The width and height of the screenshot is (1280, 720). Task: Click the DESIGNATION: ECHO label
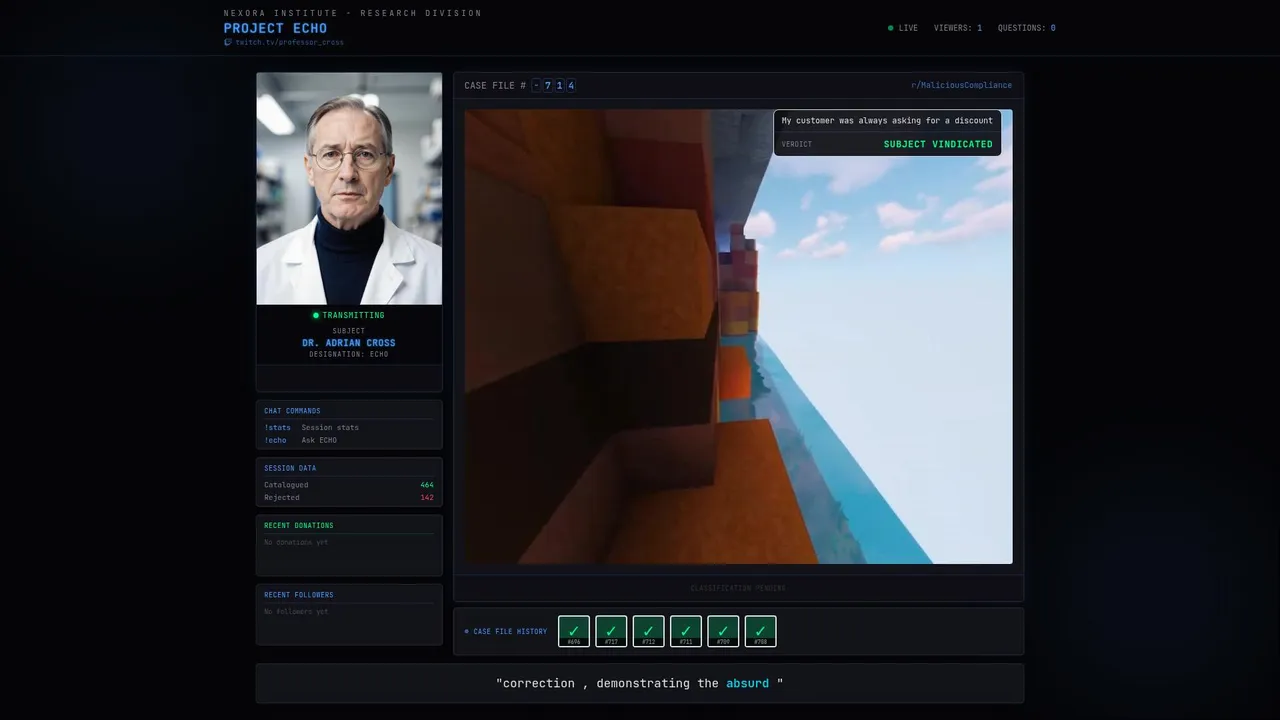coord(349,354)
